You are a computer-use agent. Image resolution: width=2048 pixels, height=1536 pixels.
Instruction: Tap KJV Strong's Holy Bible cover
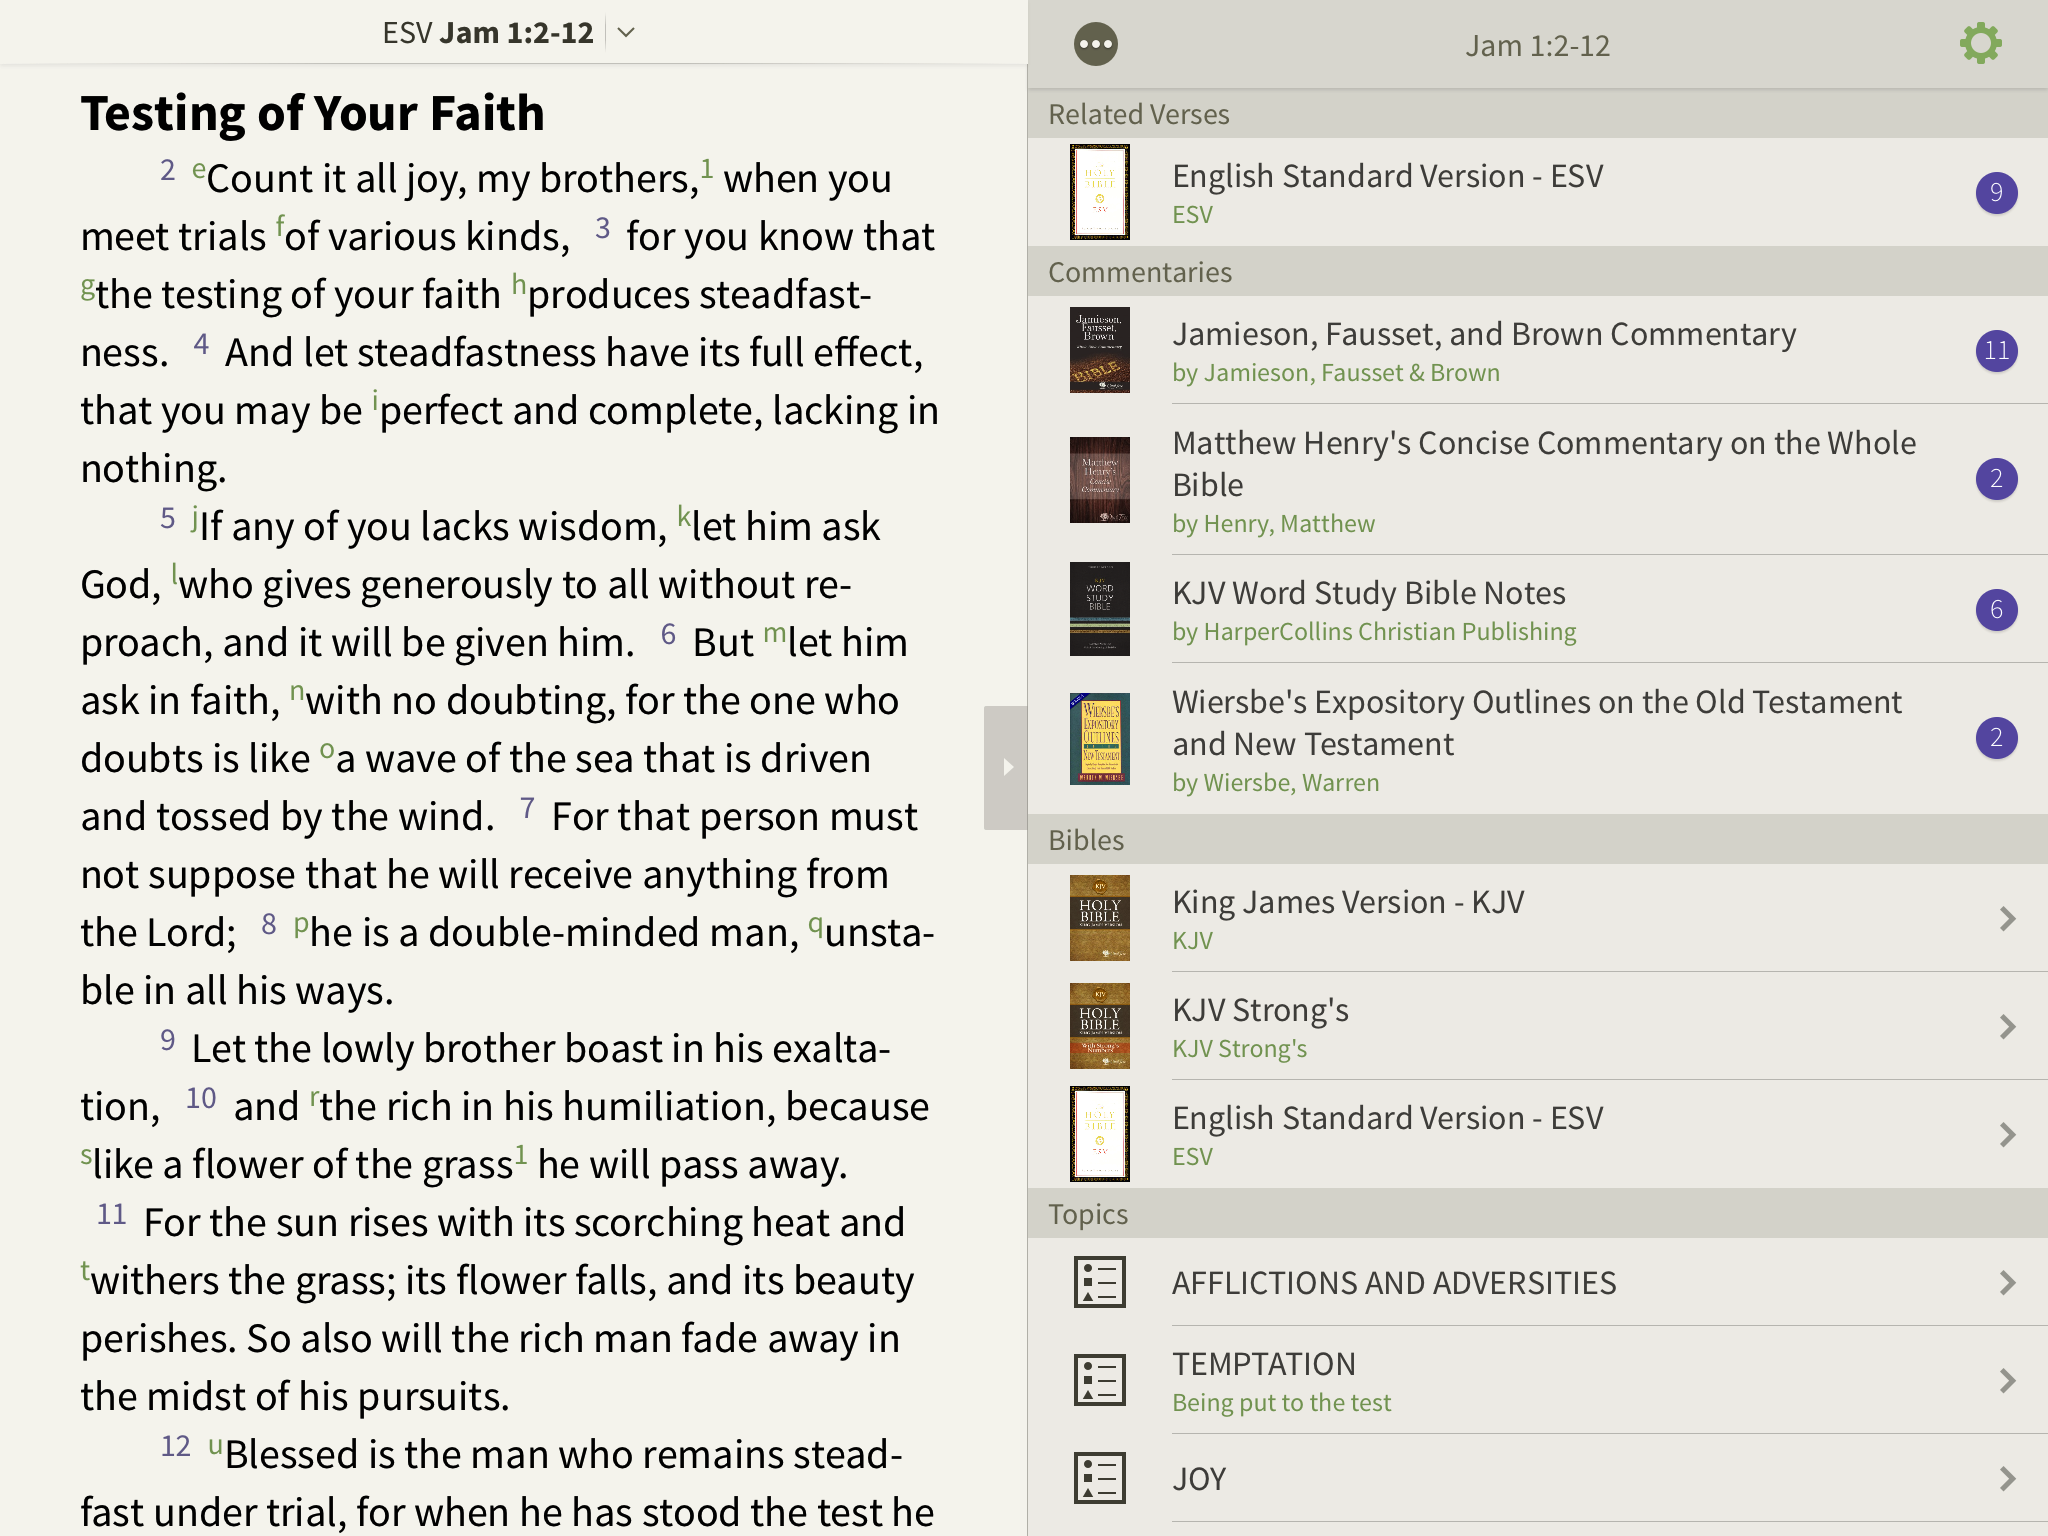point(1099,1026)
